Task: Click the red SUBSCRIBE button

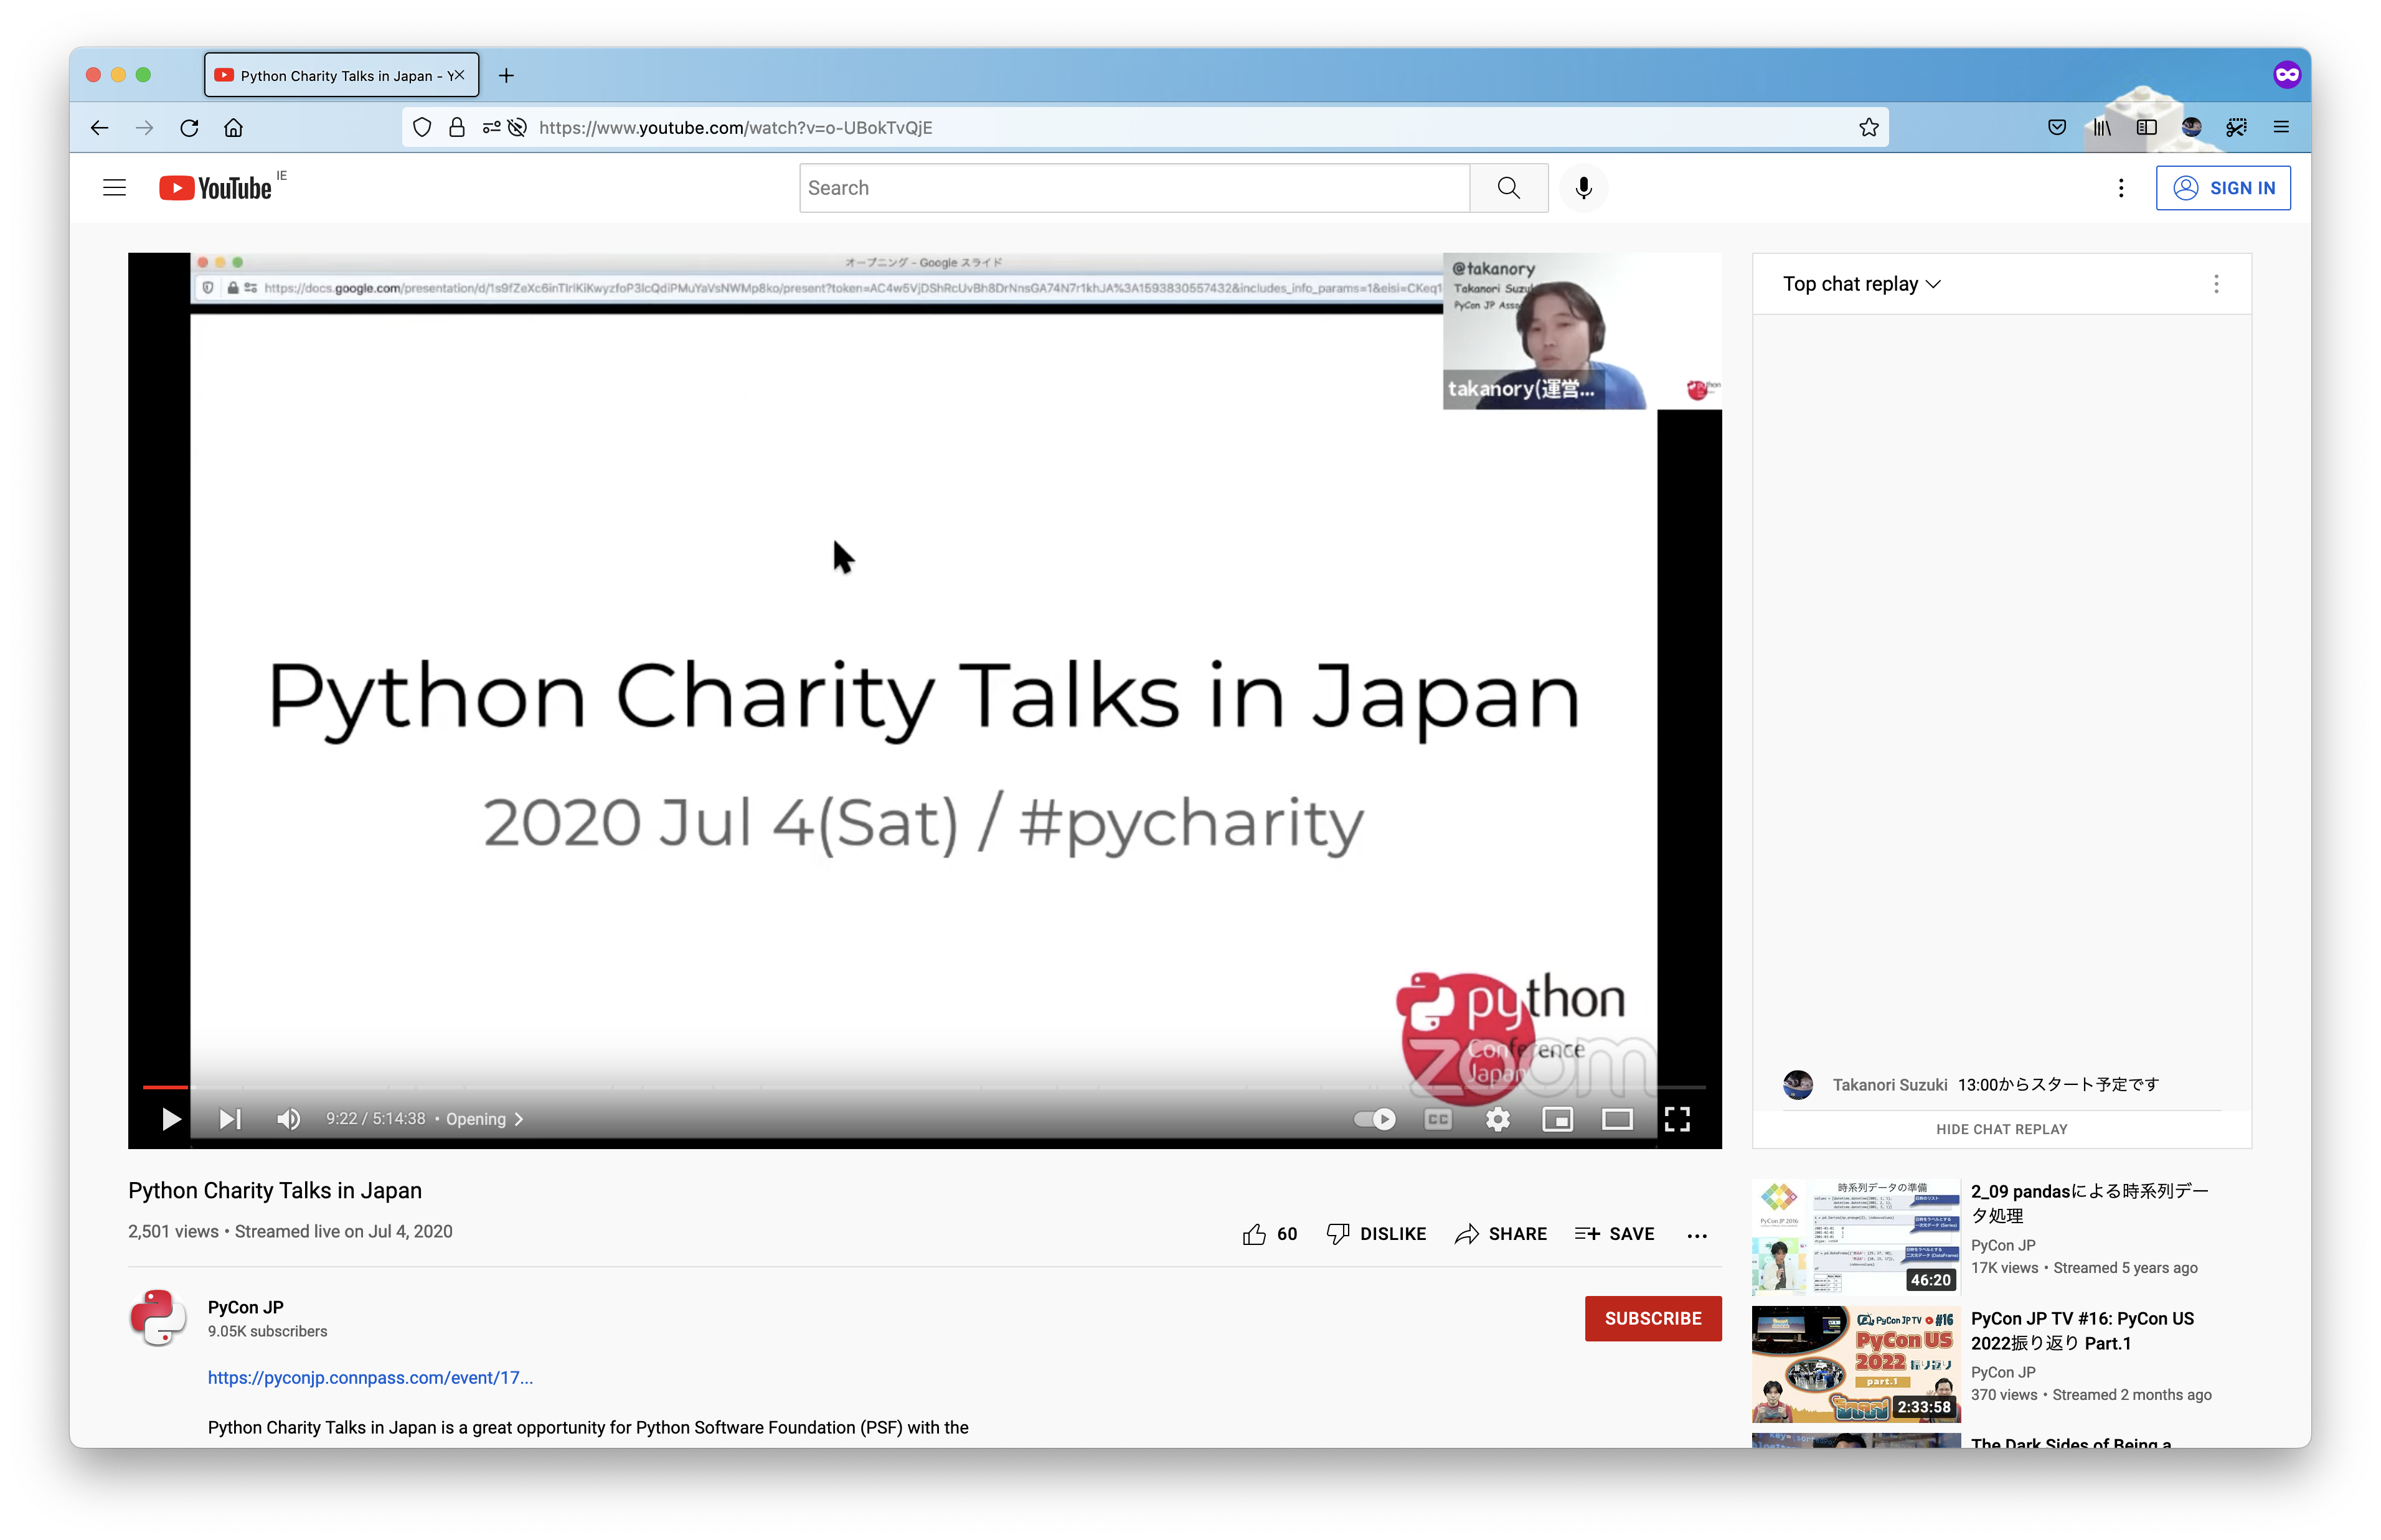Action: [x=1652, y=1318]
